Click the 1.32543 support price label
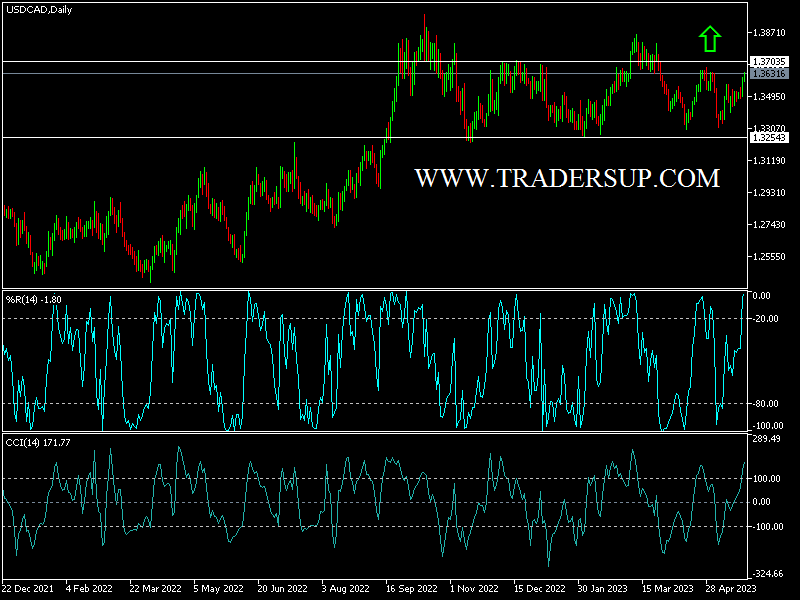800x600 pixels. coord(769,138)
